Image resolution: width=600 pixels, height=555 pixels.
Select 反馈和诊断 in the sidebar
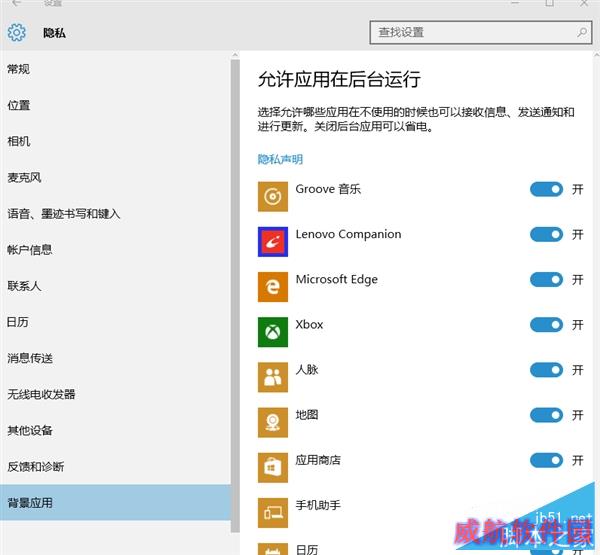(x=115, y=467)
